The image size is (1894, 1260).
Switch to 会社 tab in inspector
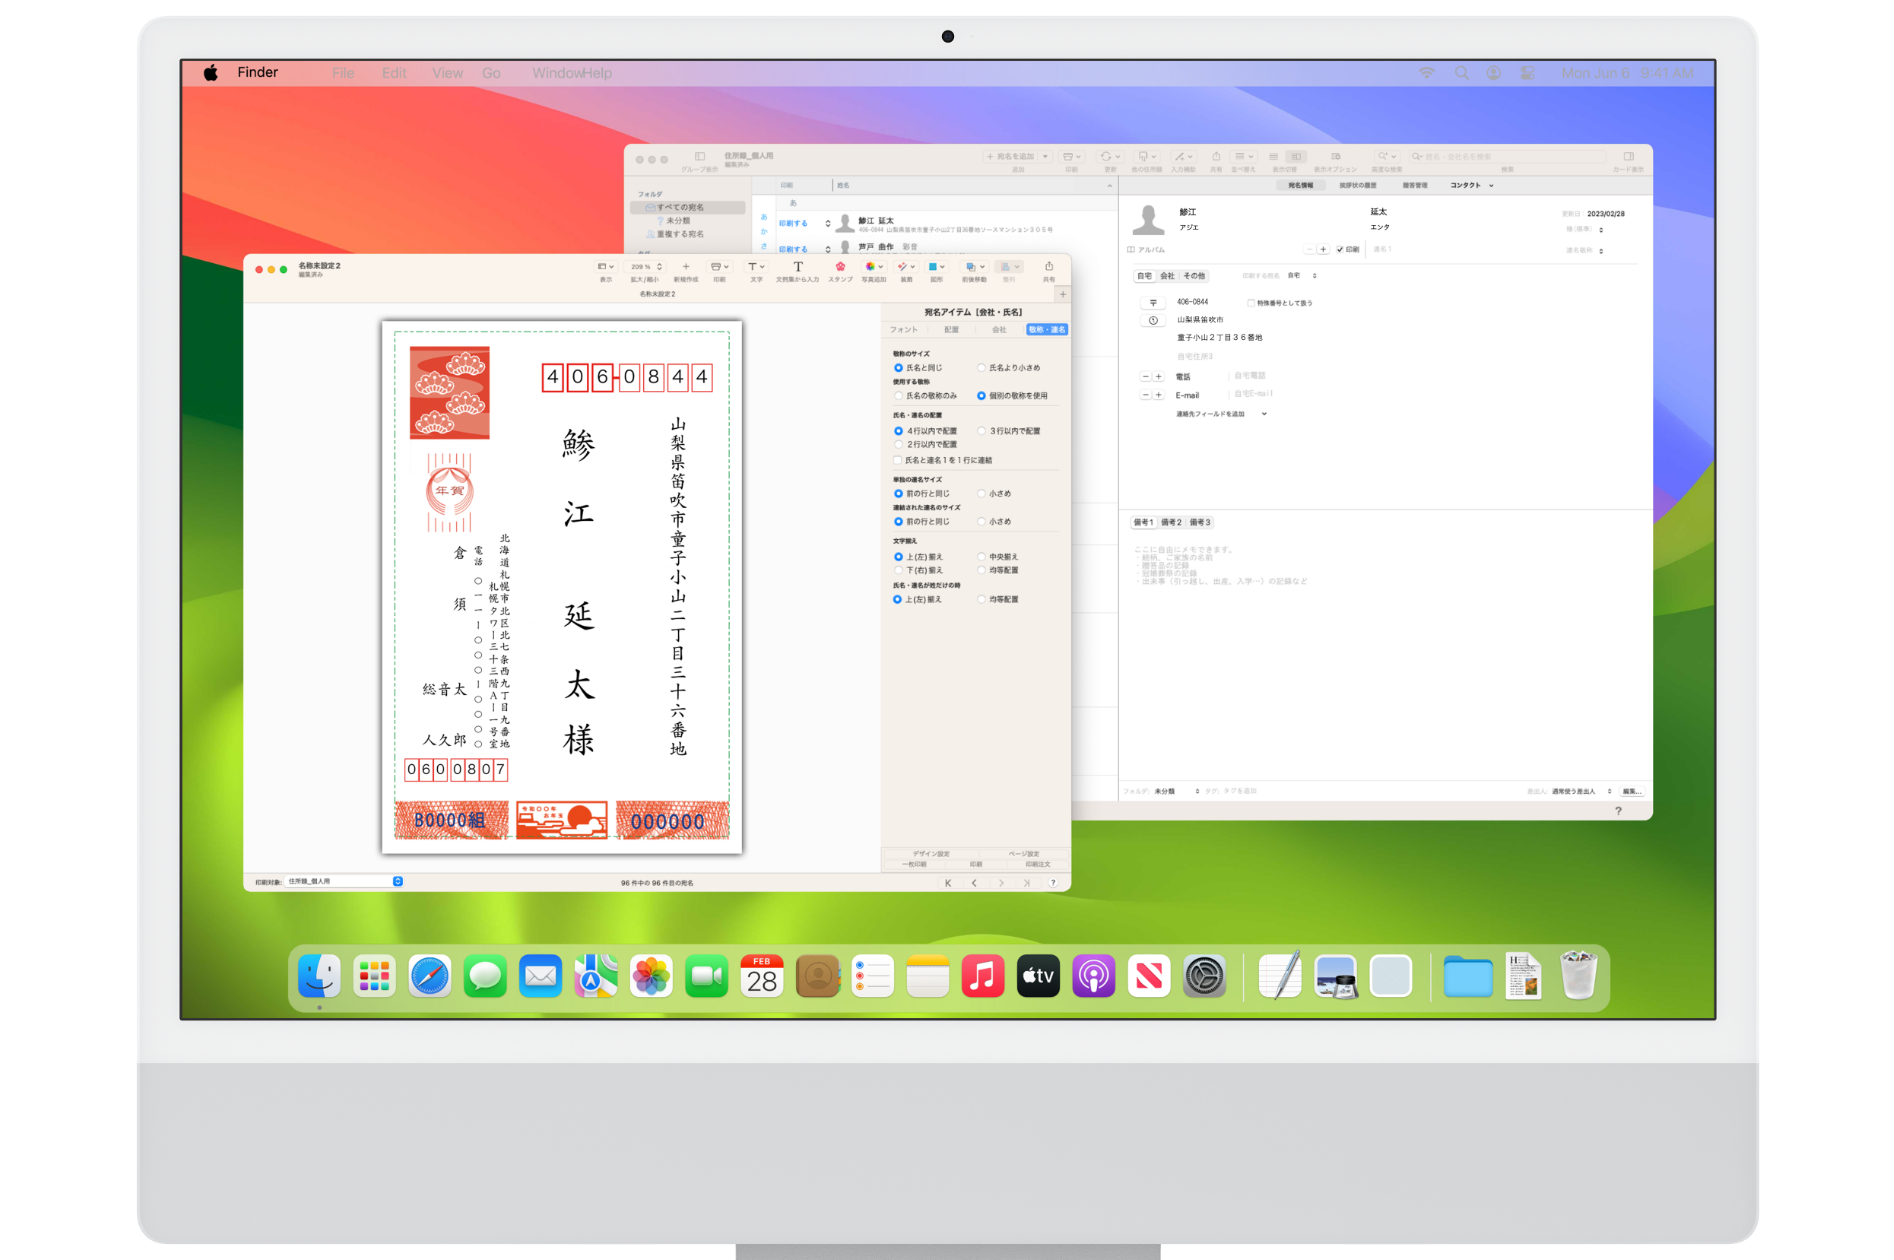999,330
